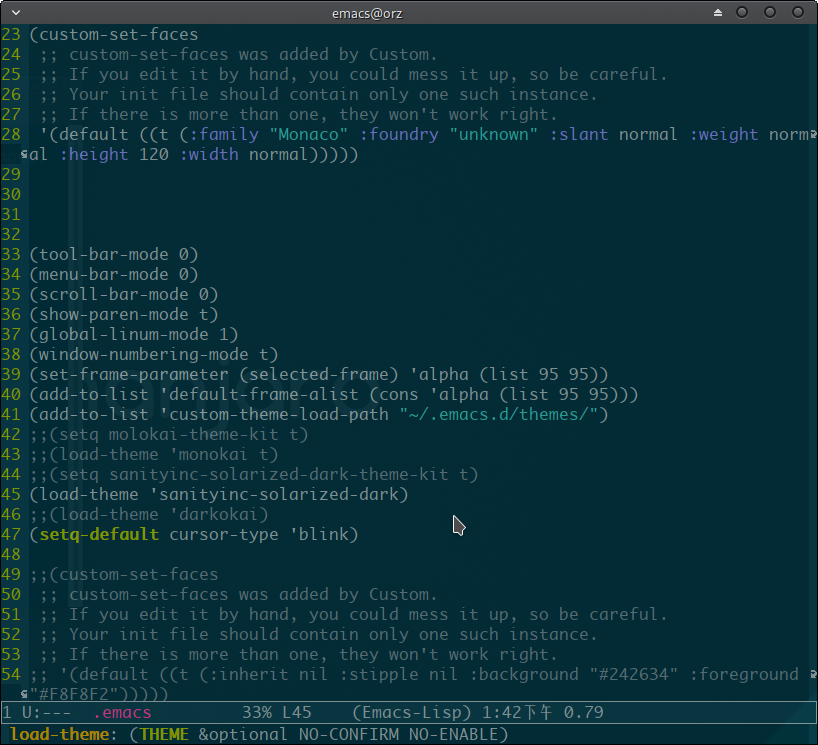818x745 pixels.
Task: Place cursor on "(custom-set-faces" at line 23
Action: pos(114,34)
